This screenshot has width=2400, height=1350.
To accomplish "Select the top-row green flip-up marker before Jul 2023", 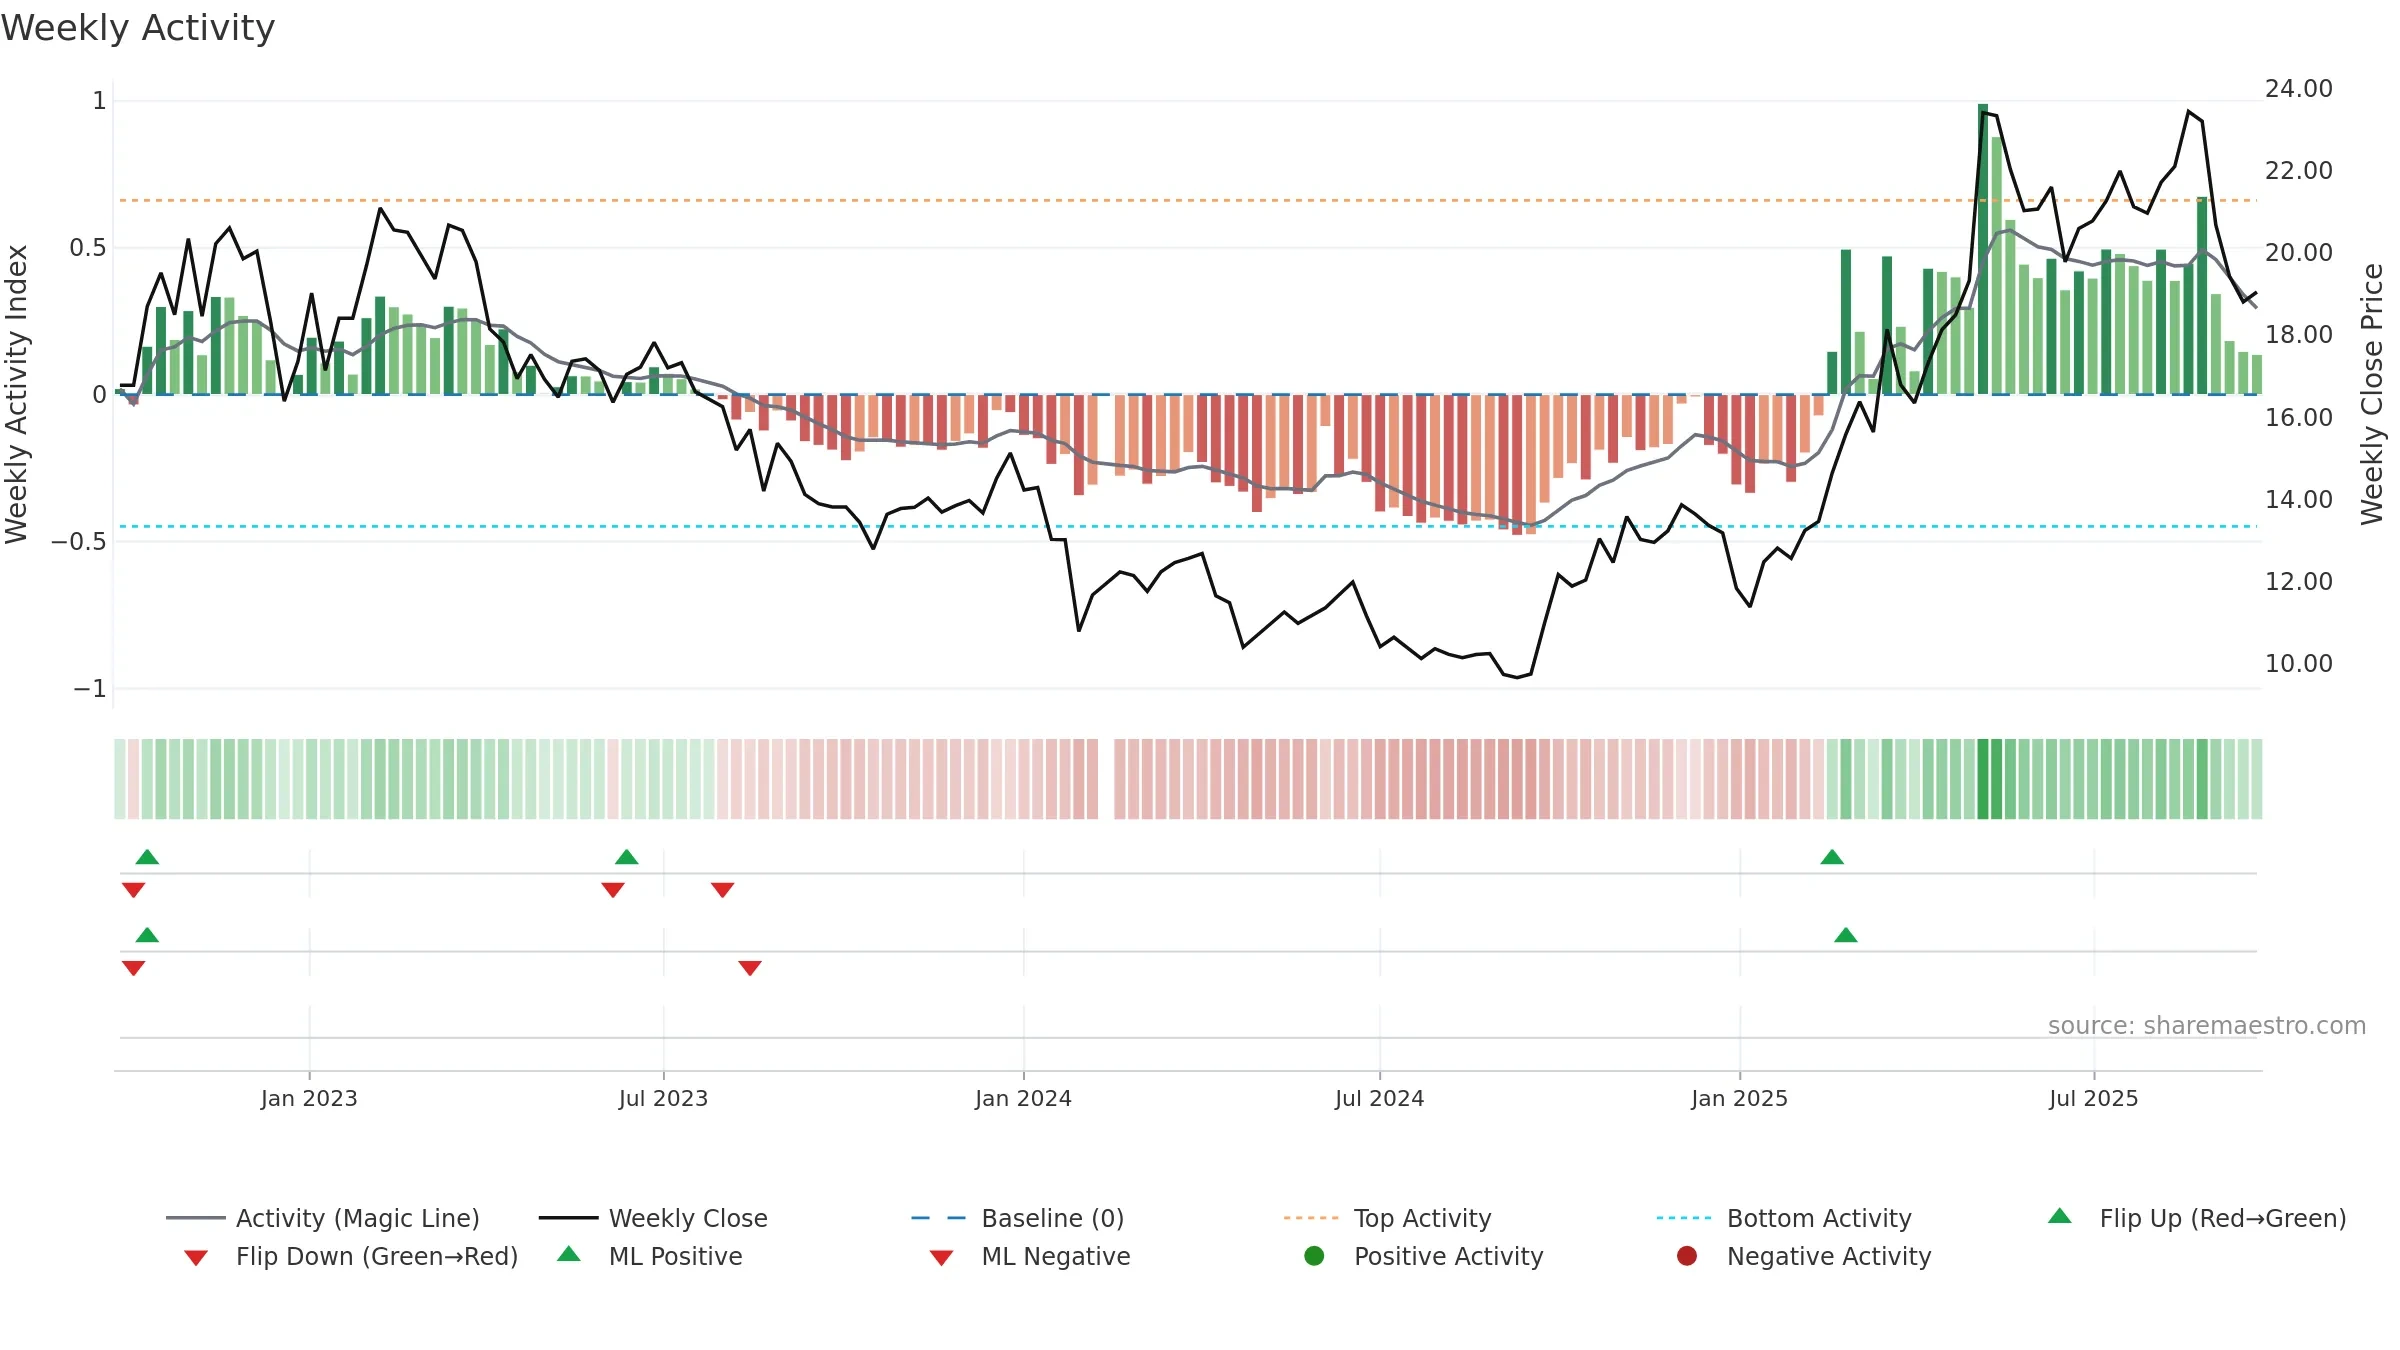I will pyautogui.click(x=627, y=857).
